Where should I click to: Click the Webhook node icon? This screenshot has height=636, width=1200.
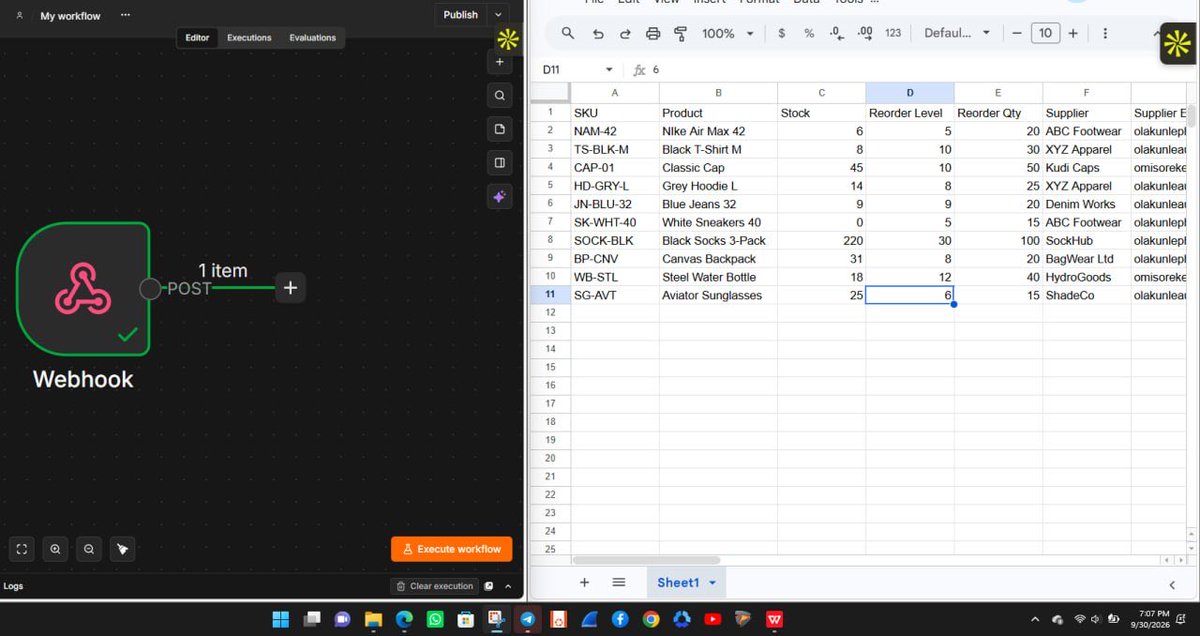coord(83,288)
